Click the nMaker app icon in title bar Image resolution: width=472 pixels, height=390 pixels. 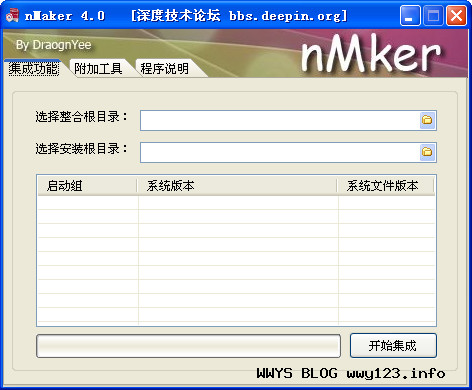(12, 16)
